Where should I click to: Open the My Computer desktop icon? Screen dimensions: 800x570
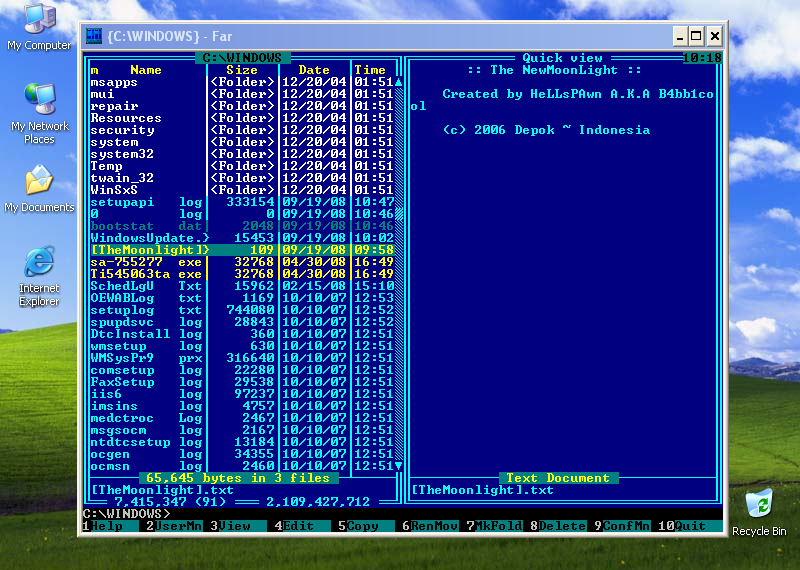tap(39, 27)
